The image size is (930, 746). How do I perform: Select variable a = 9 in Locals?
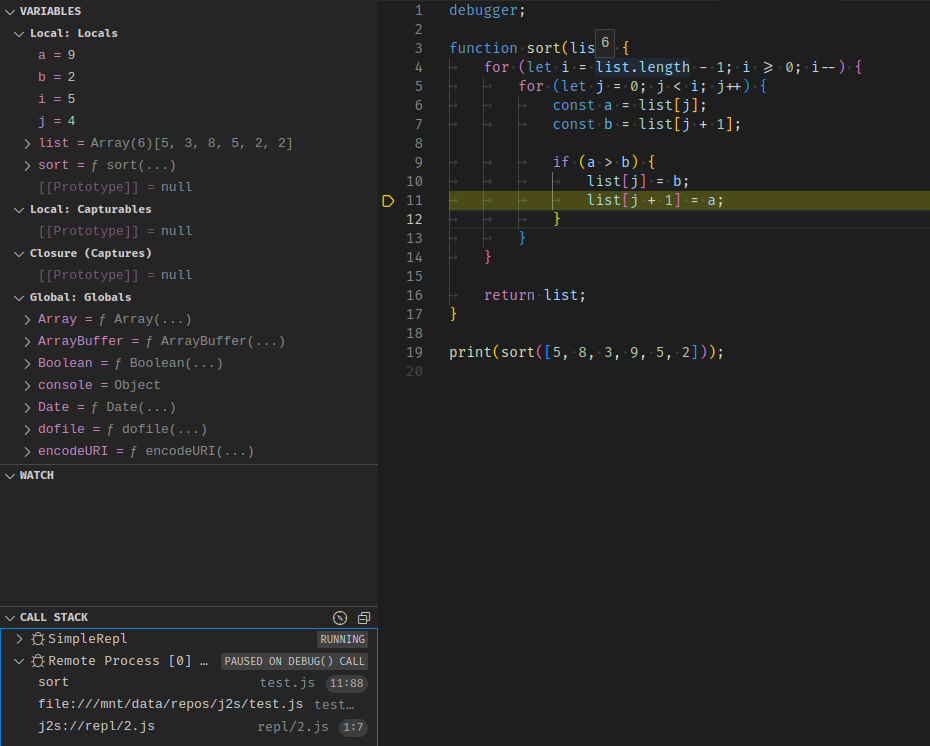tap(57, 55)
